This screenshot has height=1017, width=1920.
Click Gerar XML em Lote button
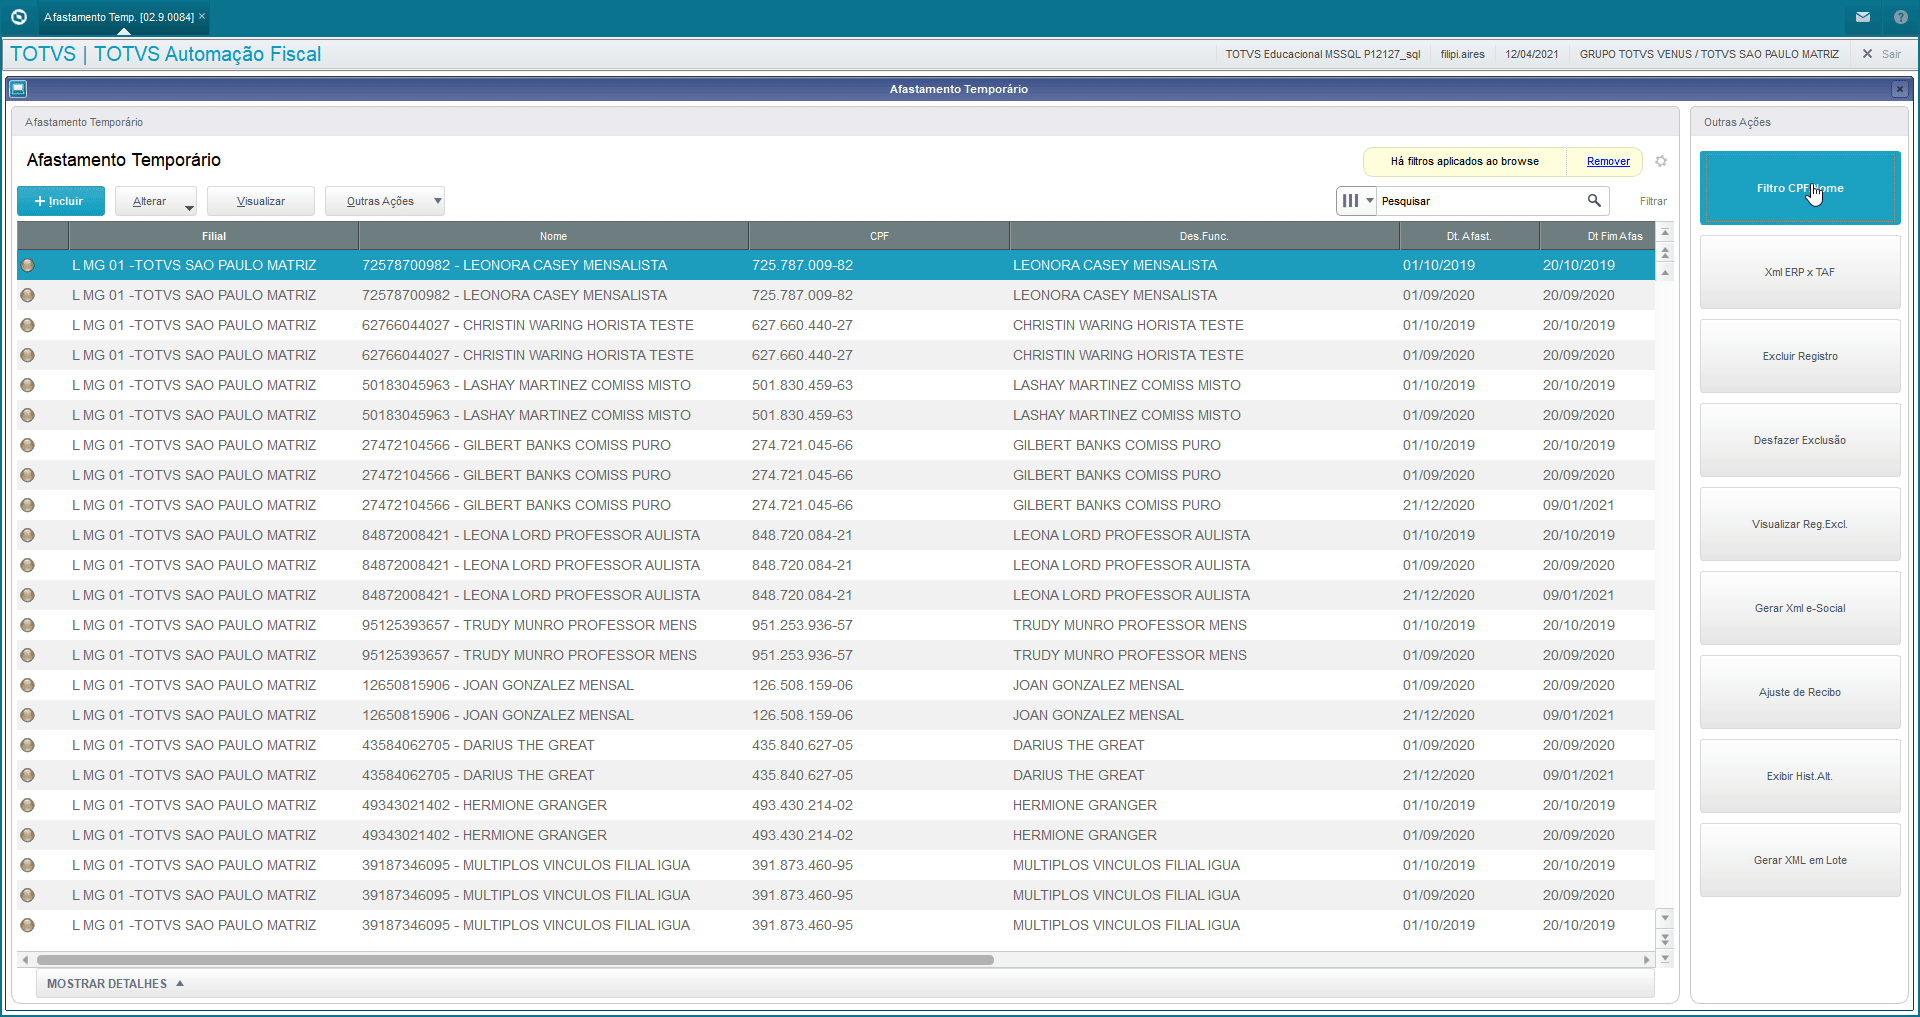(x=1800, y=860)
